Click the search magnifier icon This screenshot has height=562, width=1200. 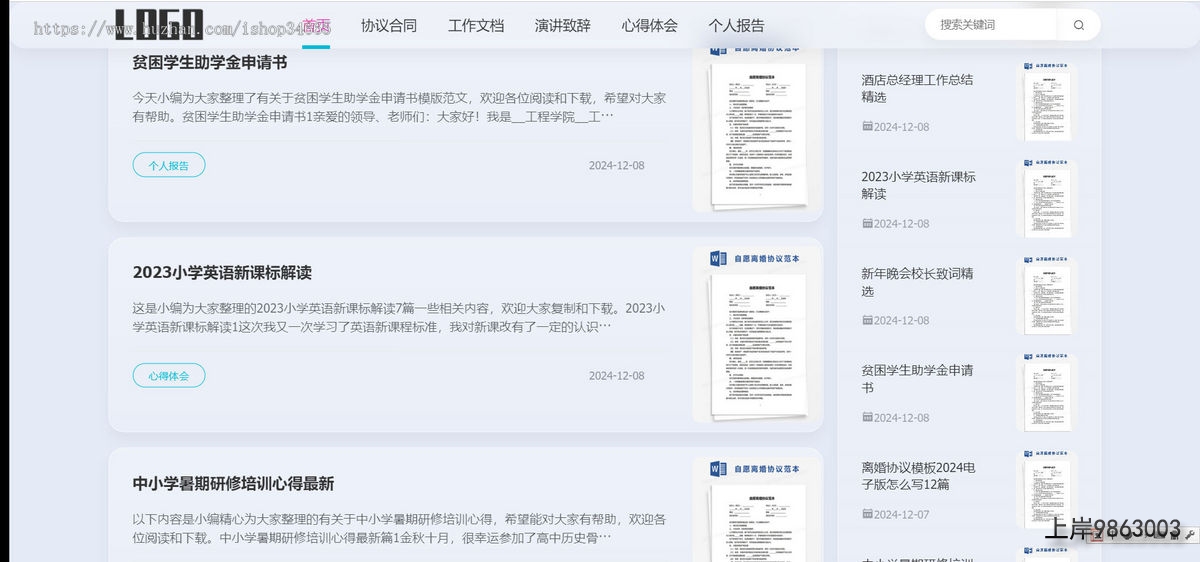1078,25
